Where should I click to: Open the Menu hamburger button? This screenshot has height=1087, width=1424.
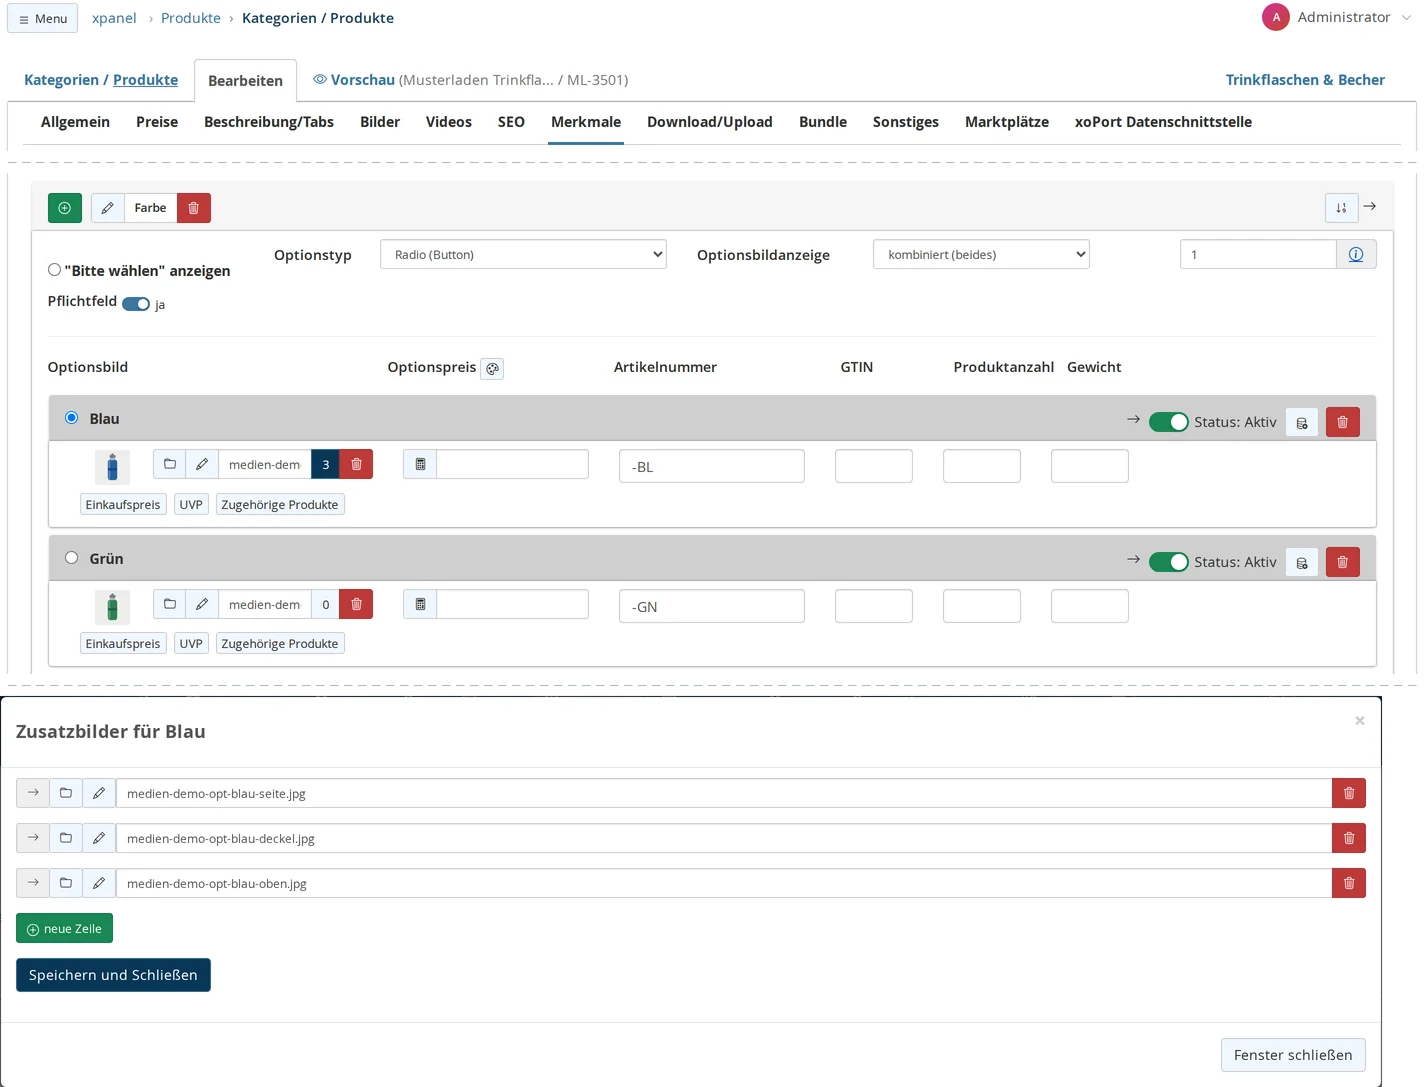click(x=43, y=19)
